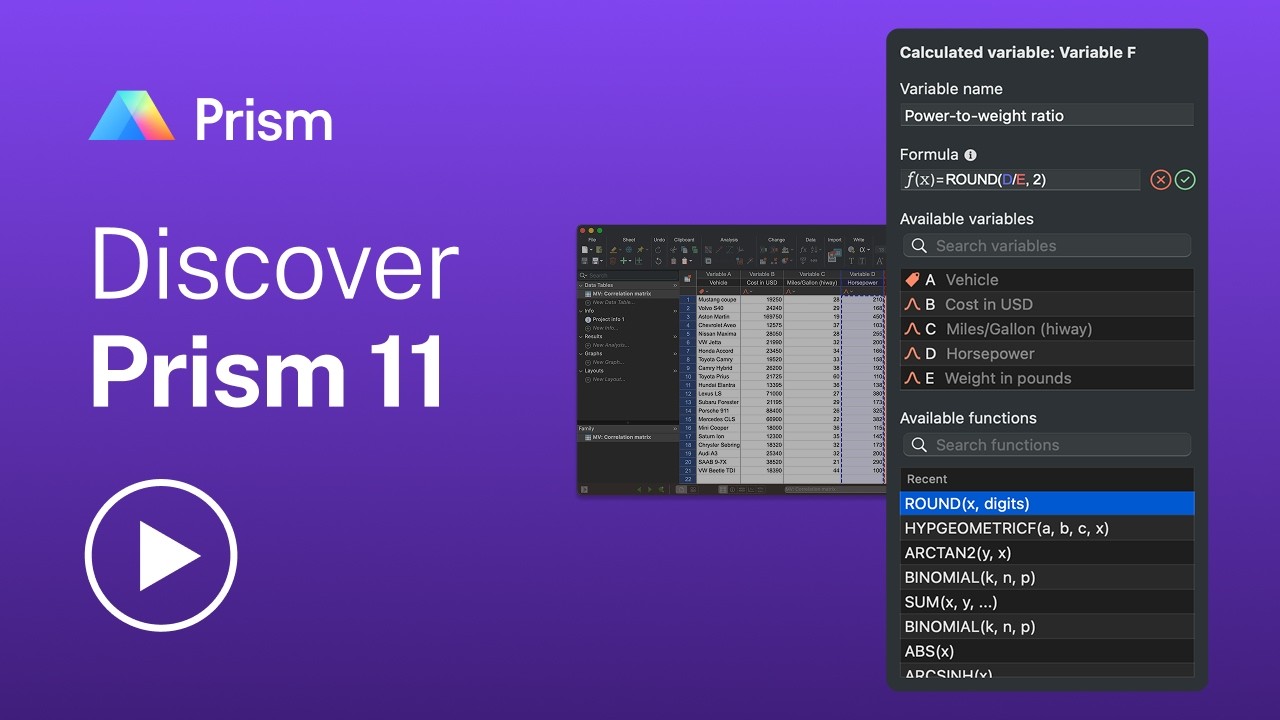1280x720 pixels.
Task: Collapse the Results section
Action: coord(580,336)
